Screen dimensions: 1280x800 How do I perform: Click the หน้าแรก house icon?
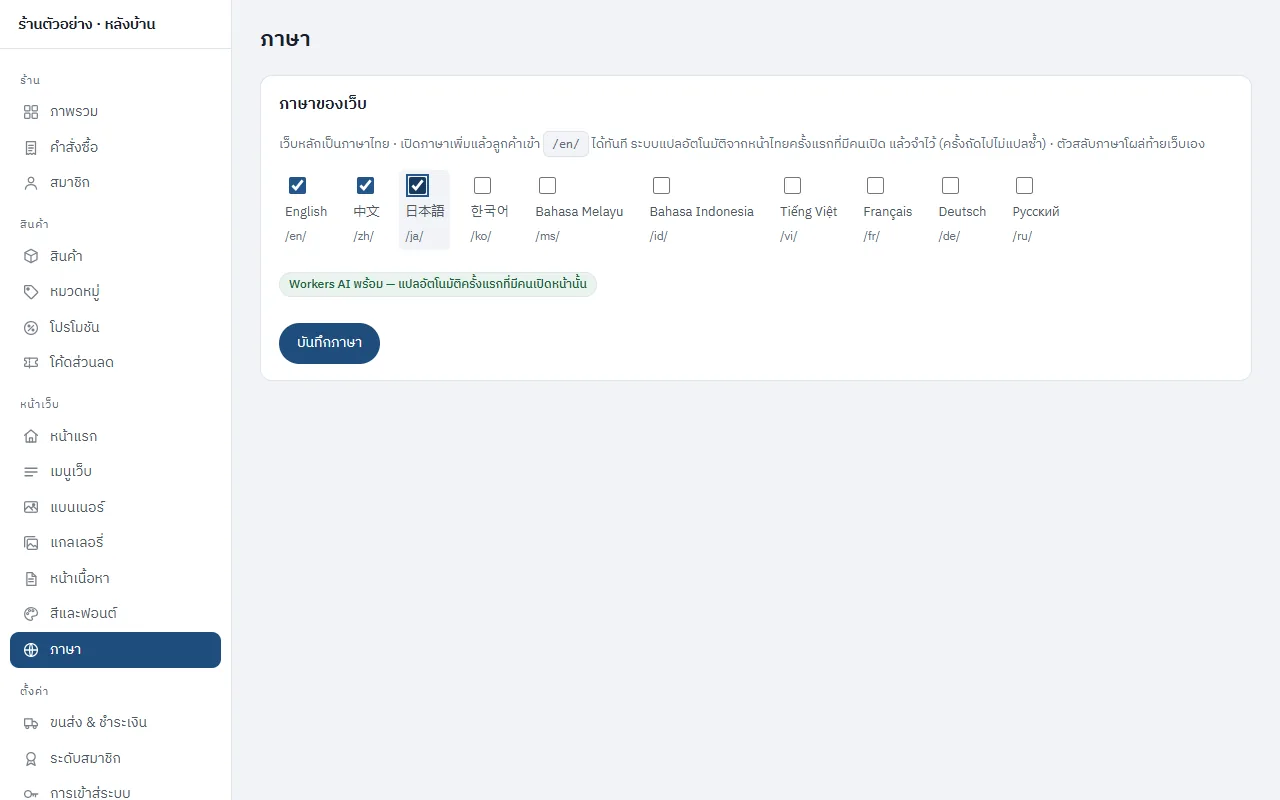(x=31, y=436)
